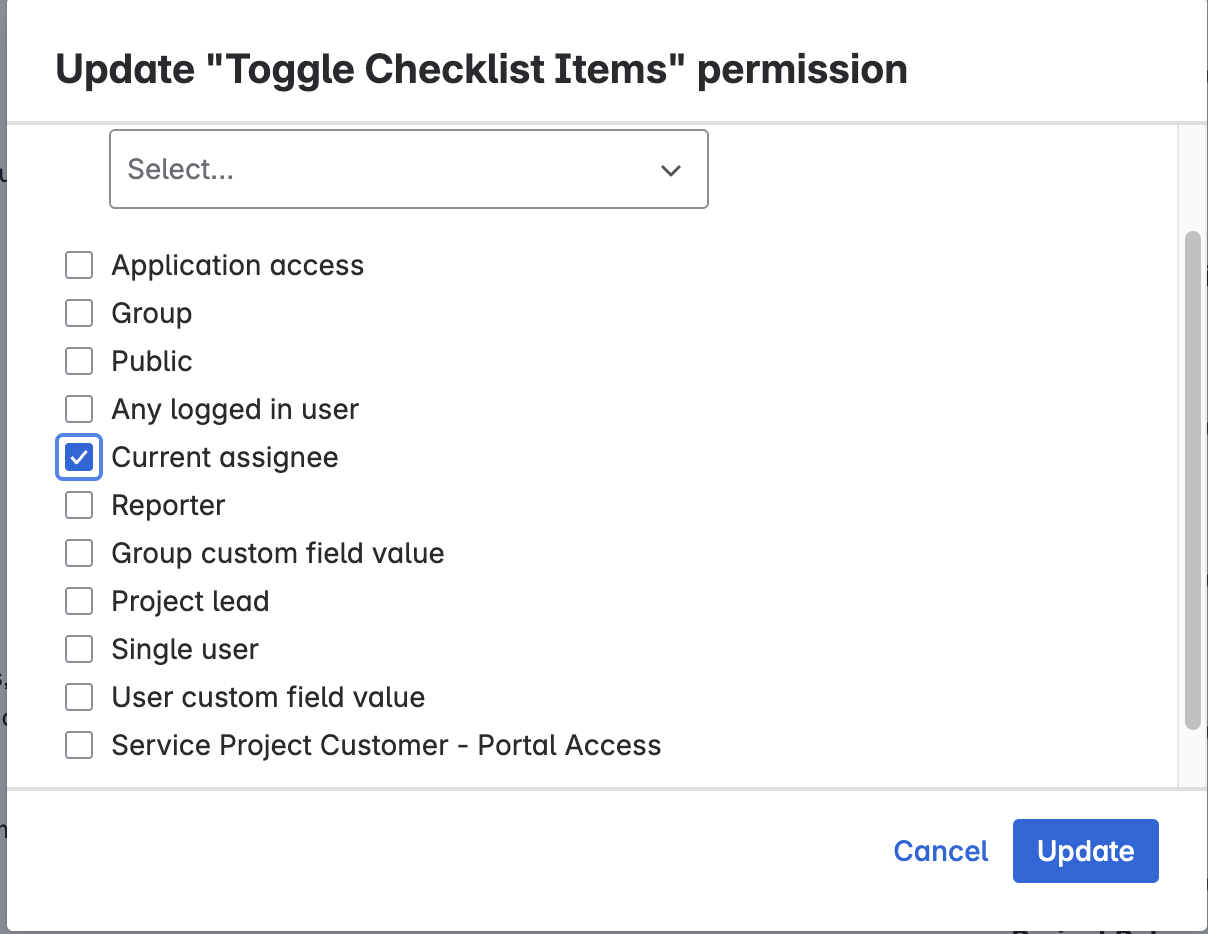
Task: Select the Any logged in user checkbox
Action: pyautogui.click(x=79, y=409)
